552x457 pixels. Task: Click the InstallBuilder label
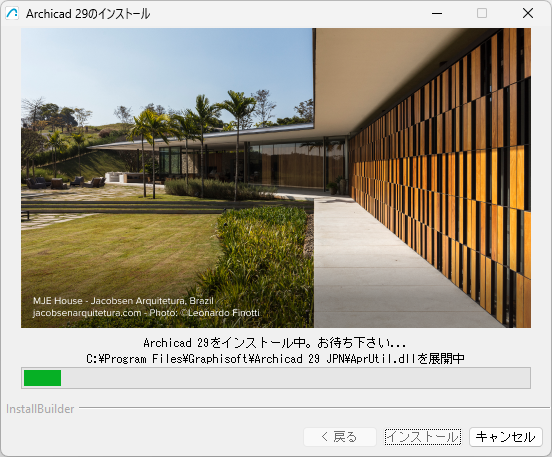(40, 409)
